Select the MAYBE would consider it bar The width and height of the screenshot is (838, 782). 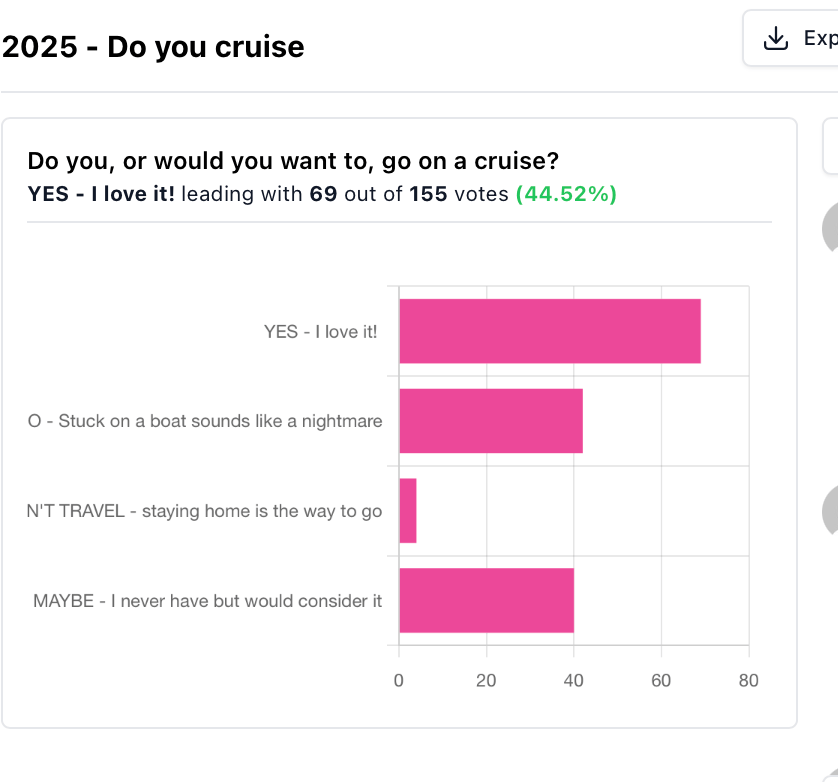[487, 600]
